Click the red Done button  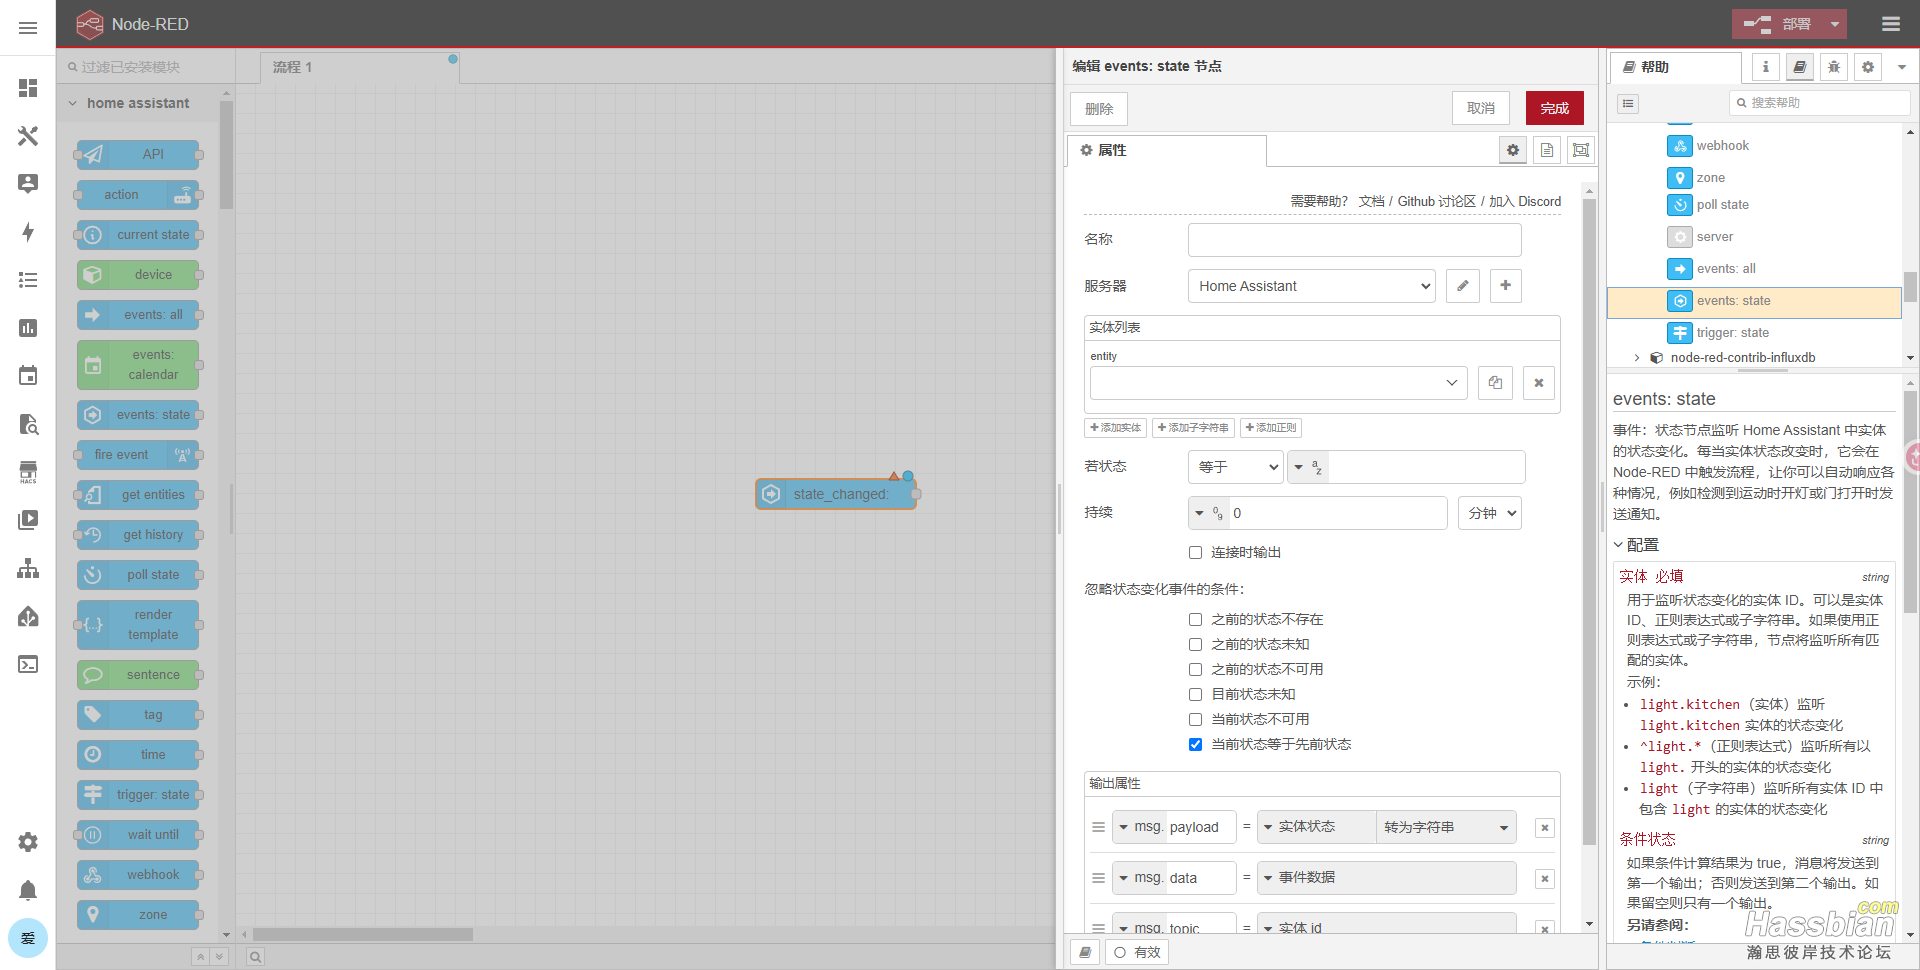tap(1554, 108)
